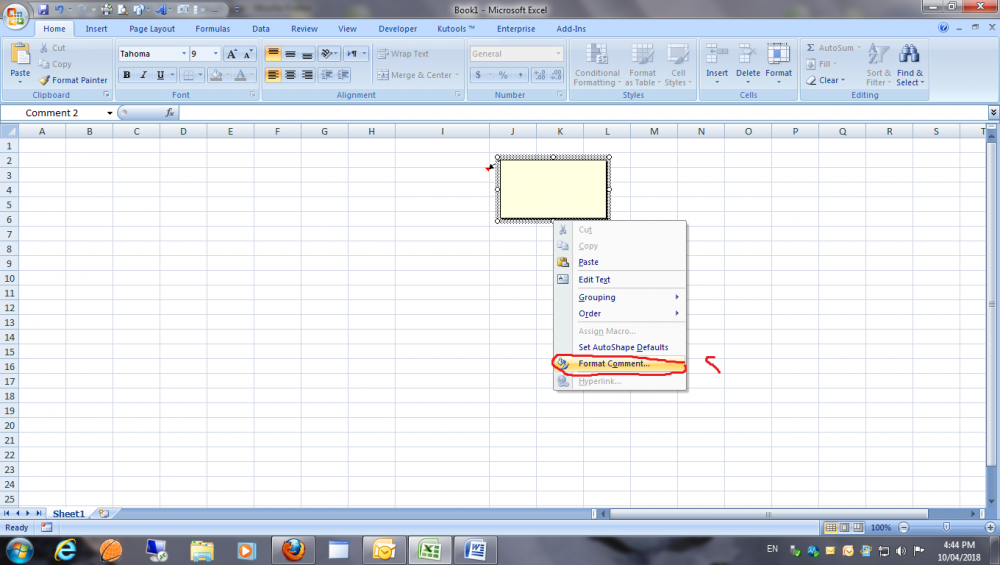Click the Insert cells icon

[717, 55]
